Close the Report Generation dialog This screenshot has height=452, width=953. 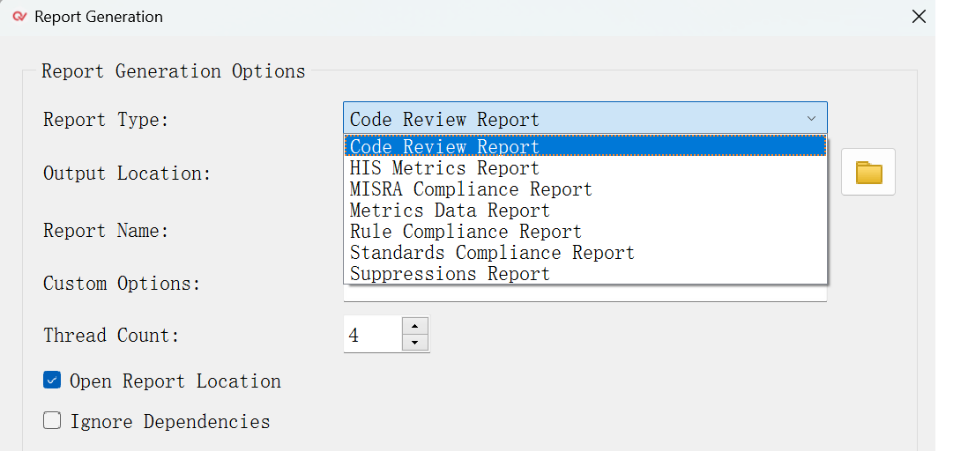[x=918, y=17]
